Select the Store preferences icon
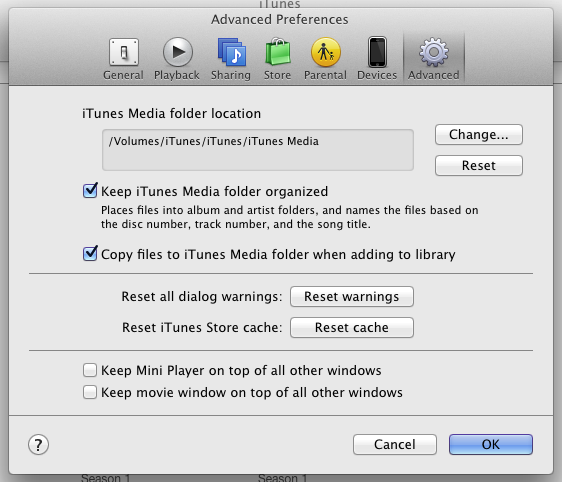 [277, 59]
